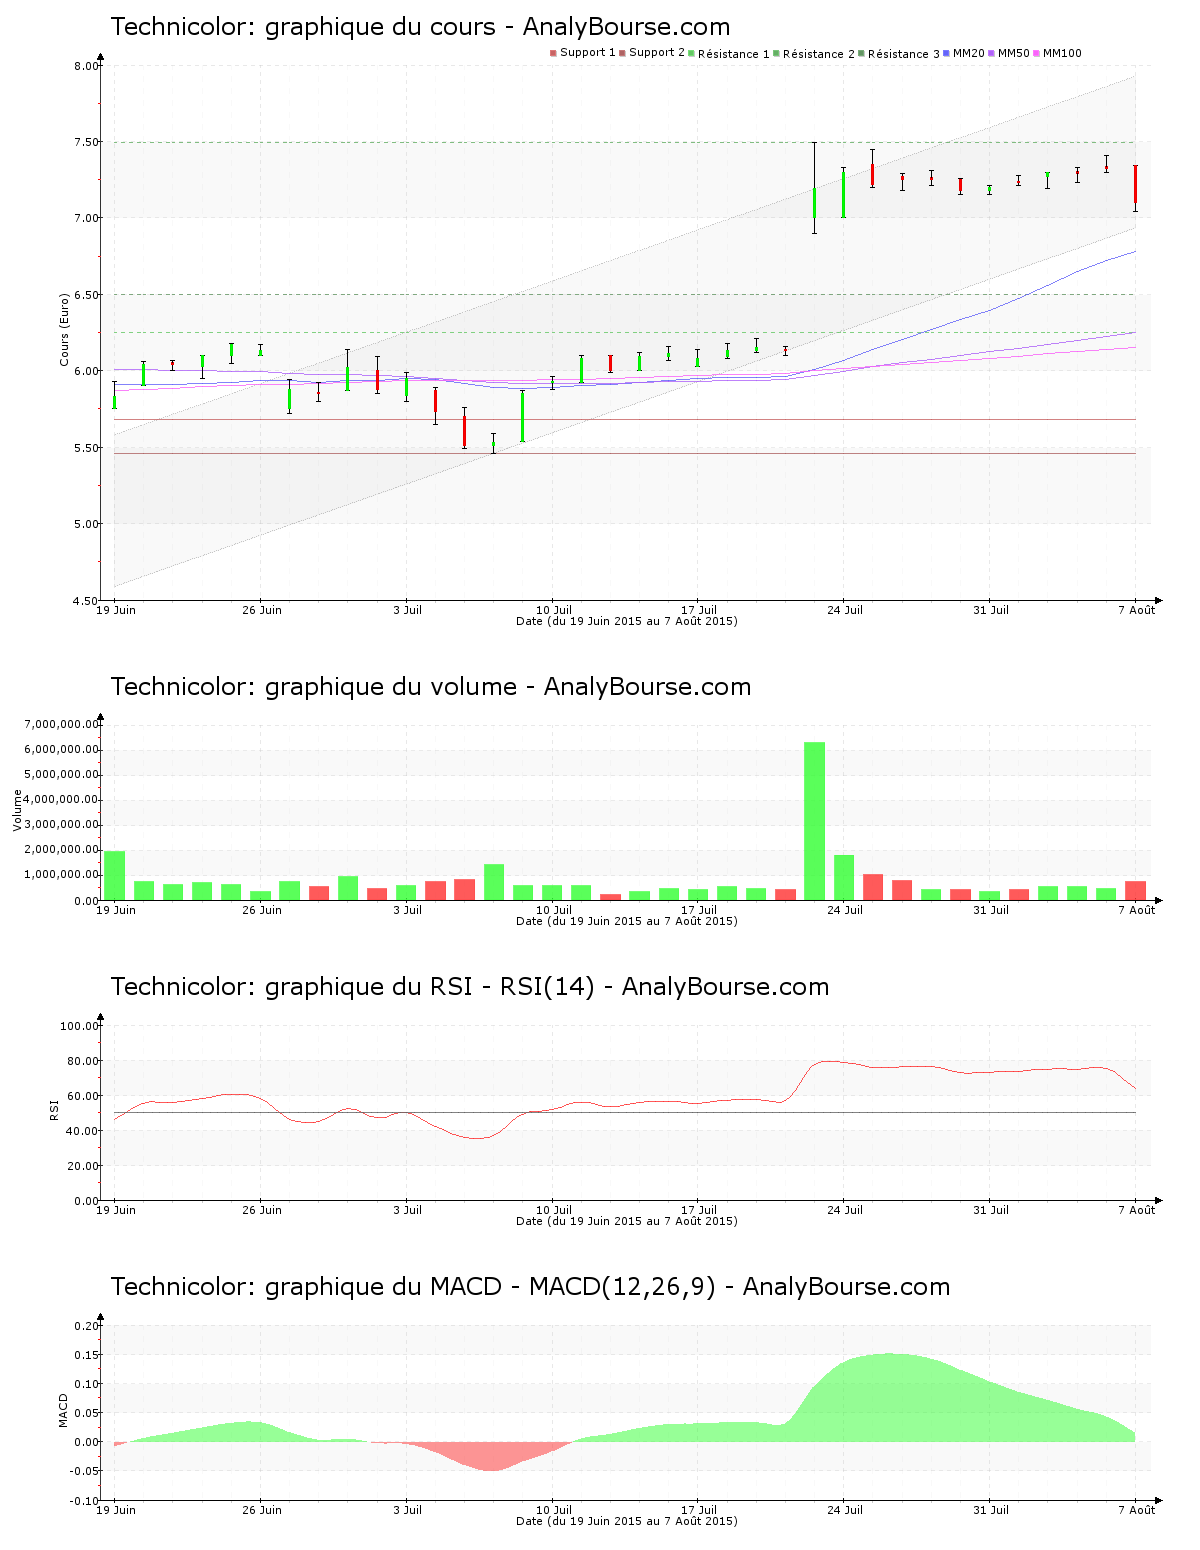Image resolution: width=1200 pixels, height=1550 pixels.
Task: Click the tallest green volume bar
Action: pyautogui.click(x=815, y=821)
